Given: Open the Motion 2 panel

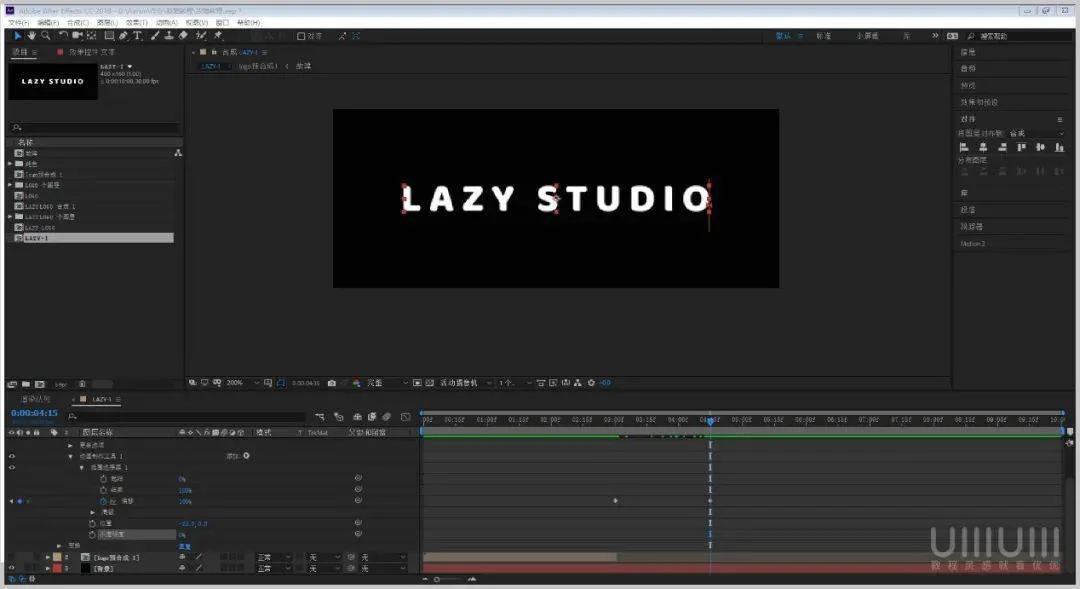Looking at the screenshot, I should (973, 244).
